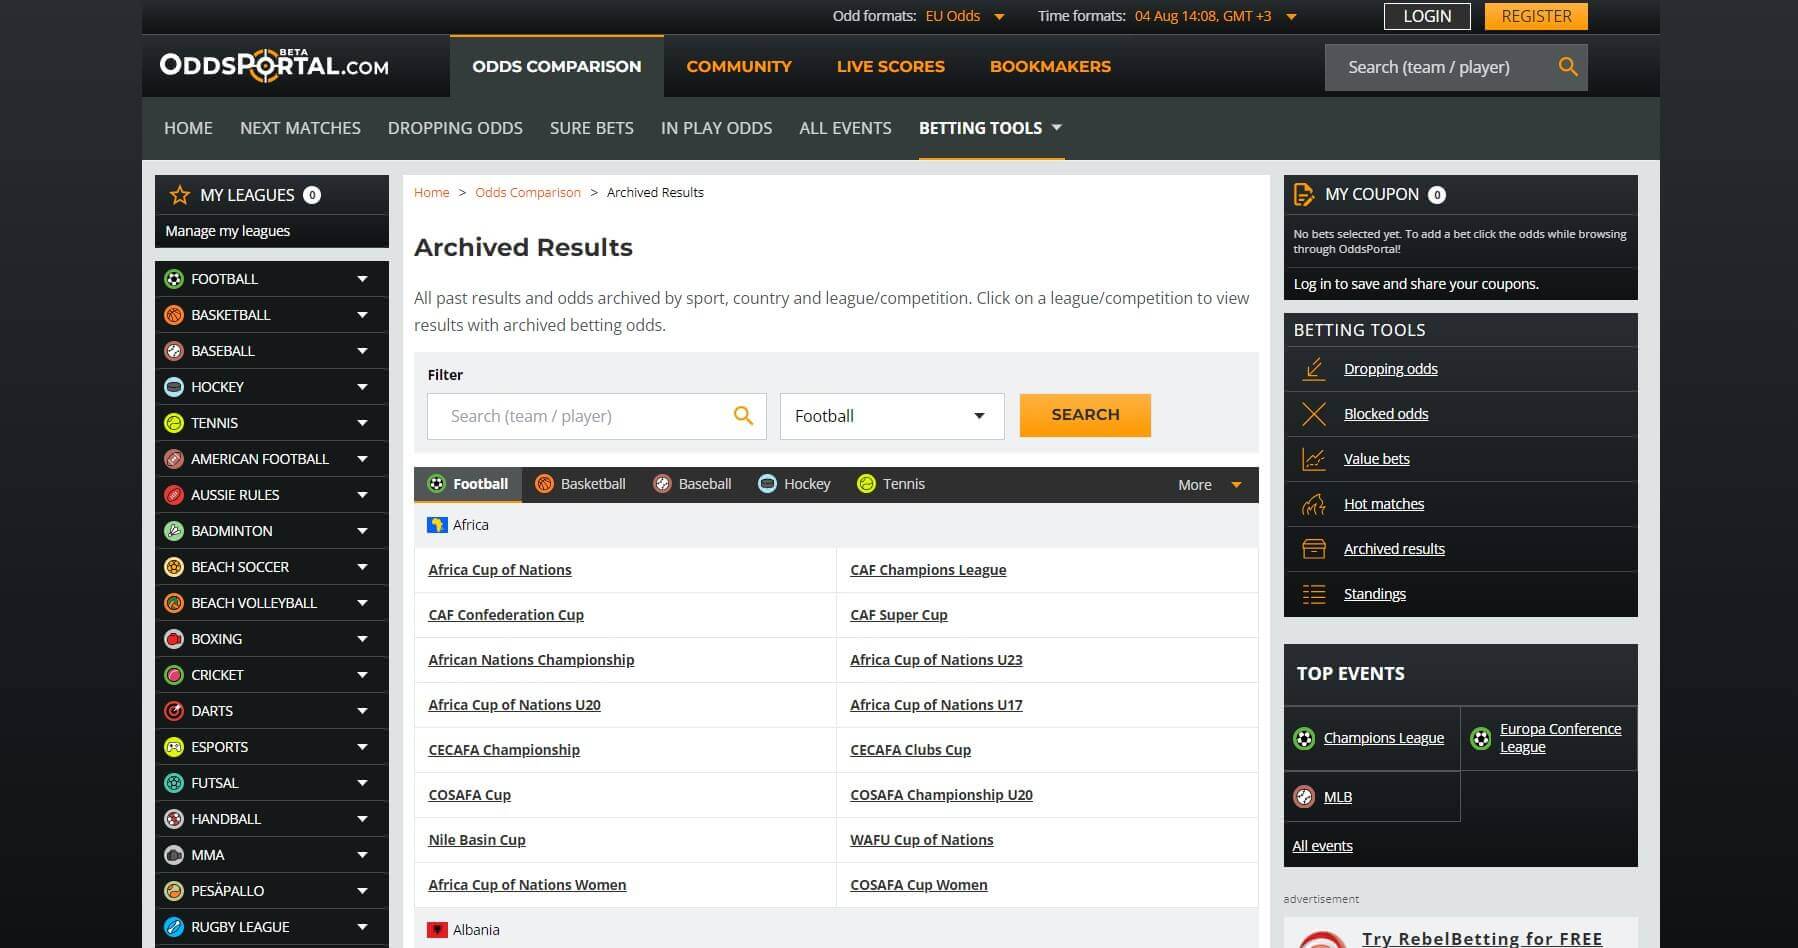Viewport: 1798px width, 948px height.
Task: Click the SEARCH button in the Filter
Action: click(1085, 415)
